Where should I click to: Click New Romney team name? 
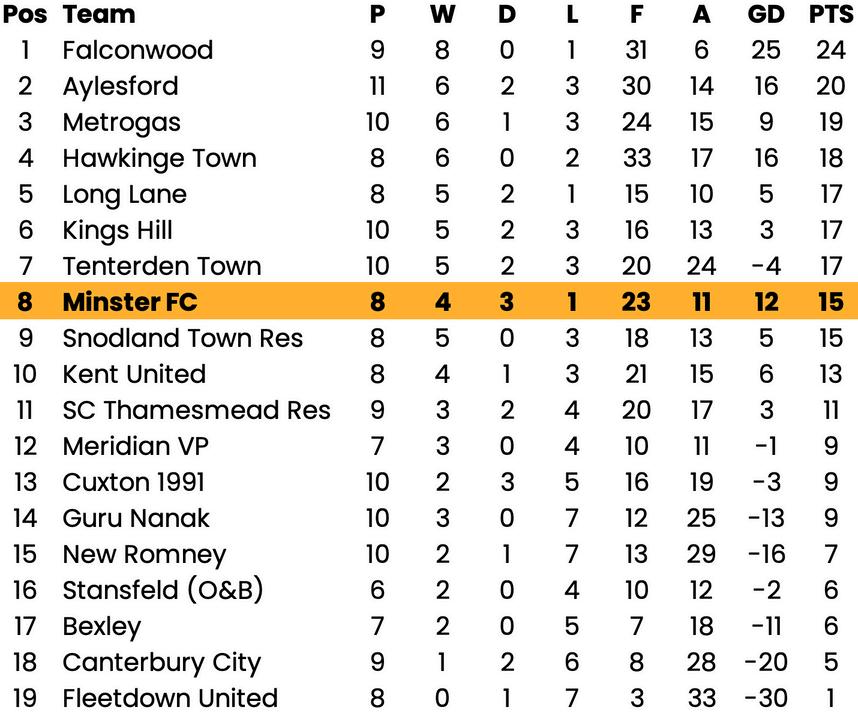144,554
